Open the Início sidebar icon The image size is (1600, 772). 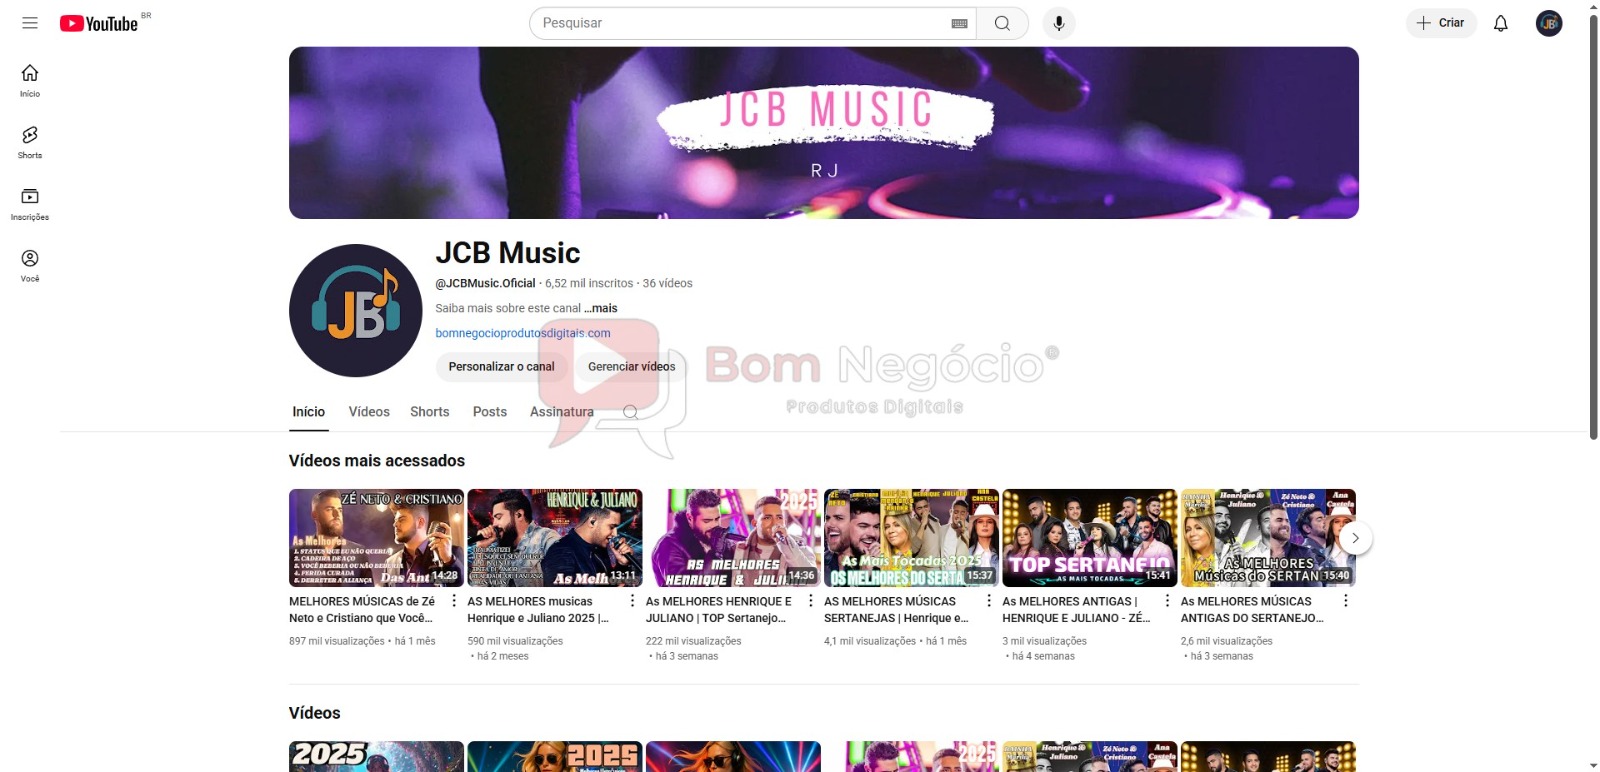coord(30,81)
